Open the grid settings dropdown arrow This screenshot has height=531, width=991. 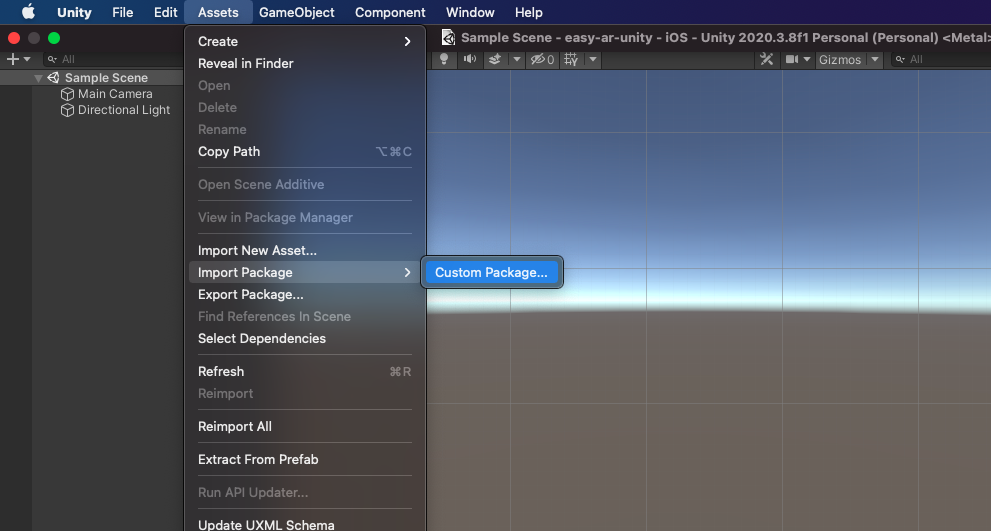pos(593,59)
